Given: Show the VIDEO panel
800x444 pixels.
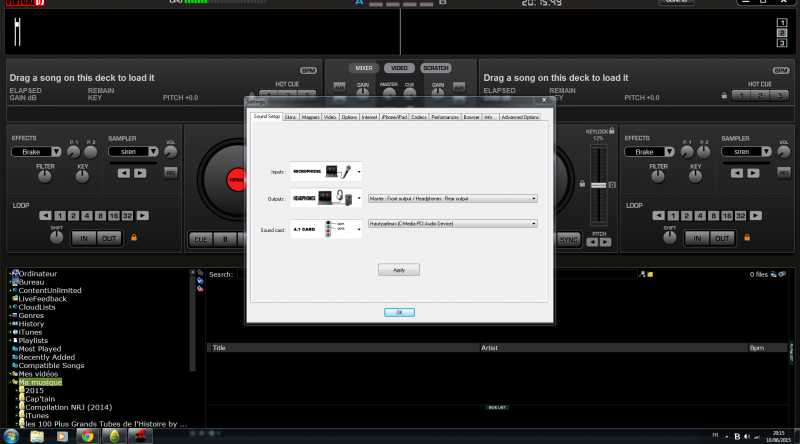Looking at the screenshot, I should 399,68.
